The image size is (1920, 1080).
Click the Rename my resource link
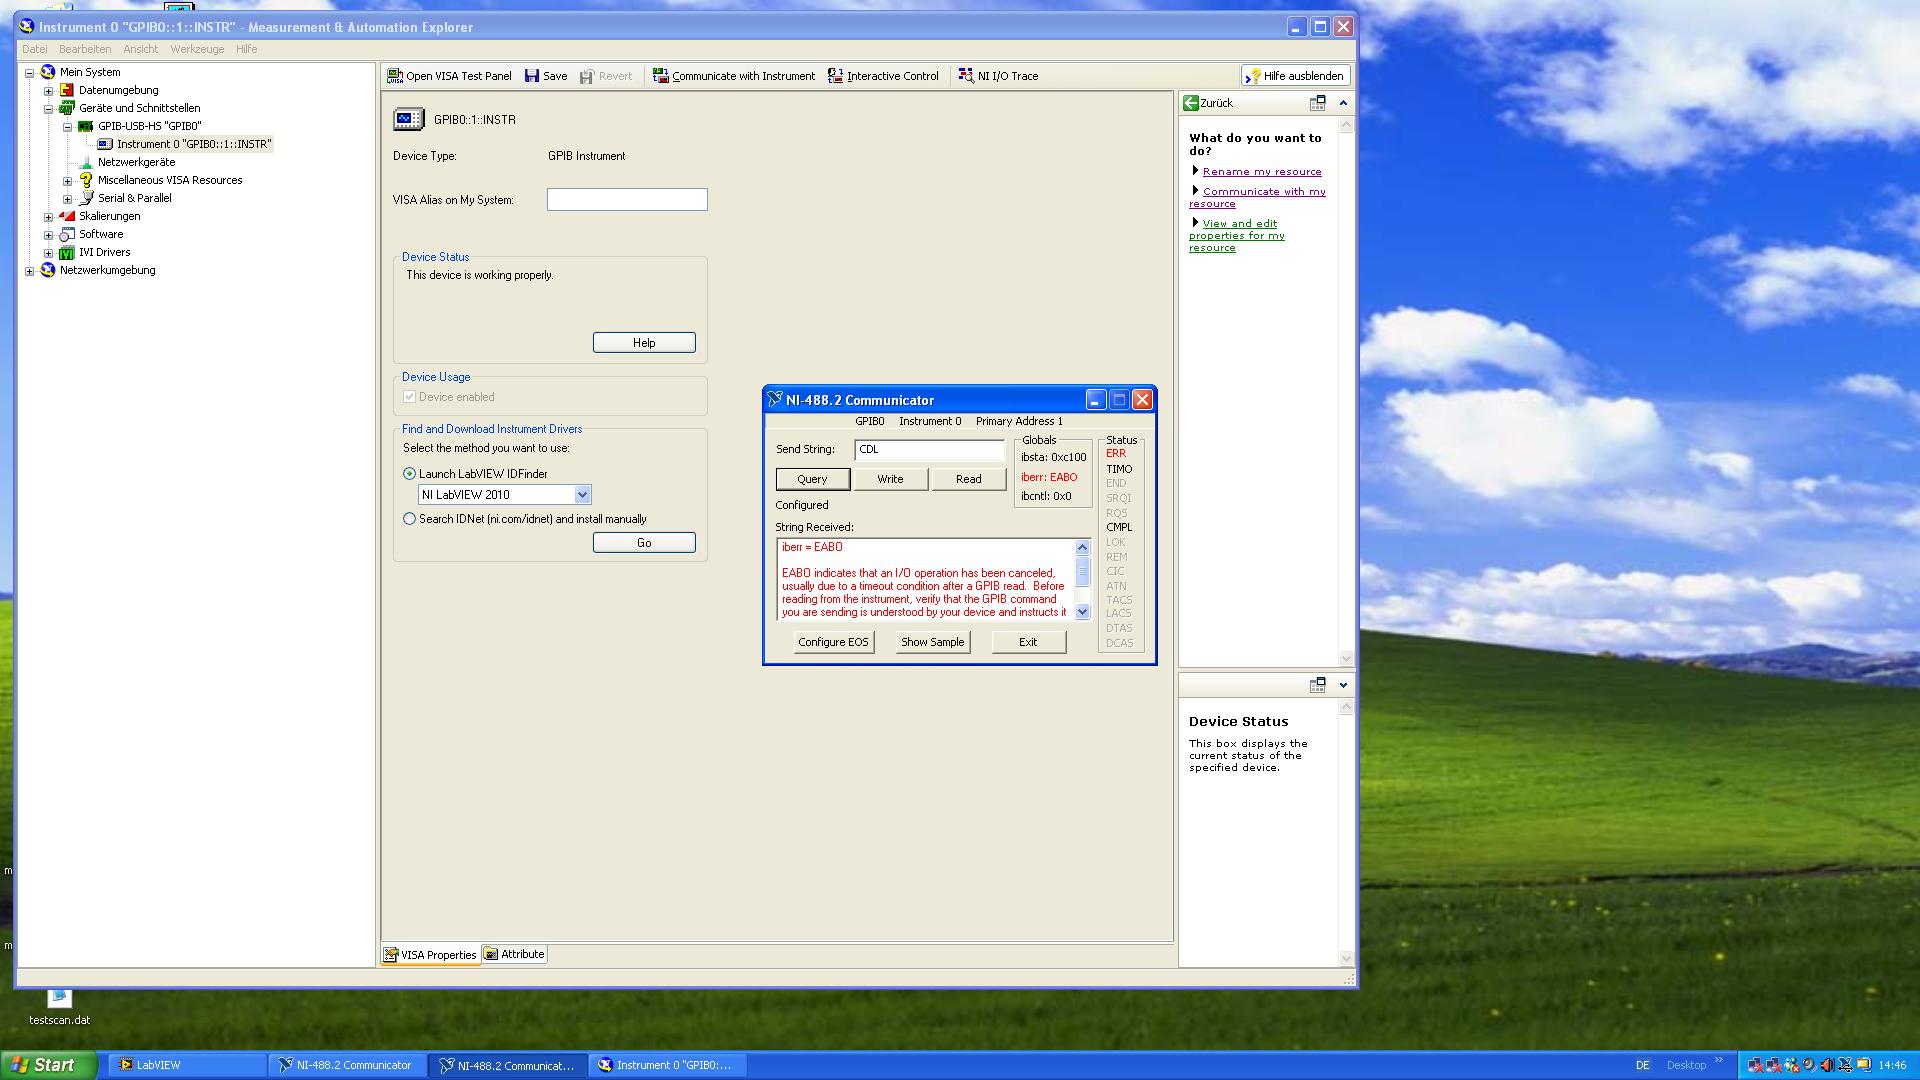pos(1261,172)
